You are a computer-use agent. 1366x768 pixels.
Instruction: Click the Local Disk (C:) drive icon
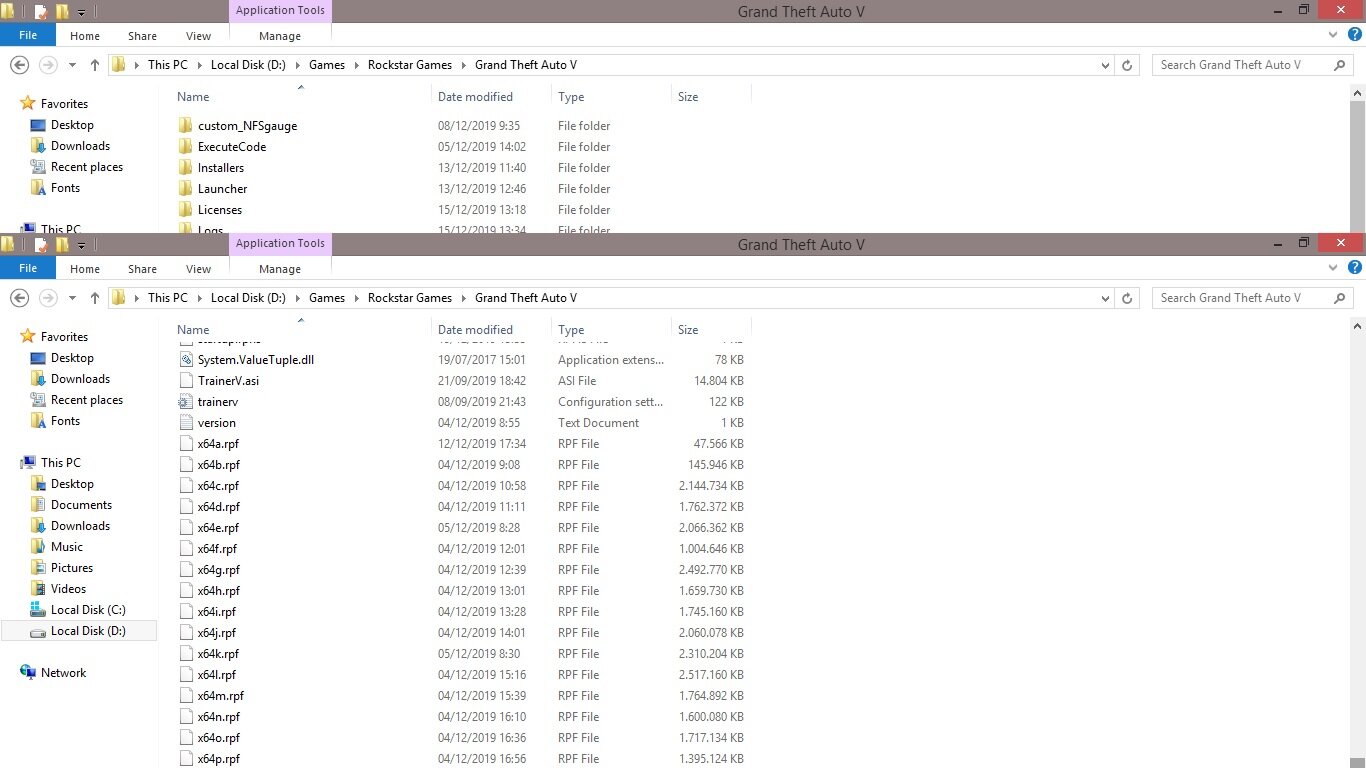tap(38, 610)
